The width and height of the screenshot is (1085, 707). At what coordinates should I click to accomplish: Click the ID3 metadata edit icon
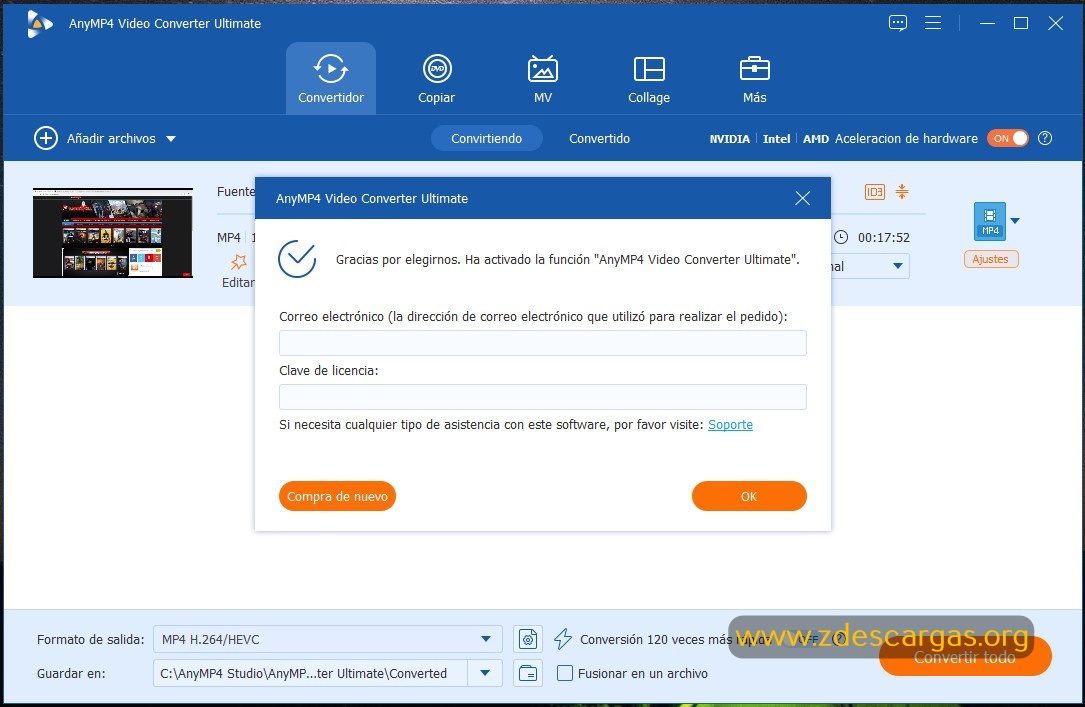(875, 192)
